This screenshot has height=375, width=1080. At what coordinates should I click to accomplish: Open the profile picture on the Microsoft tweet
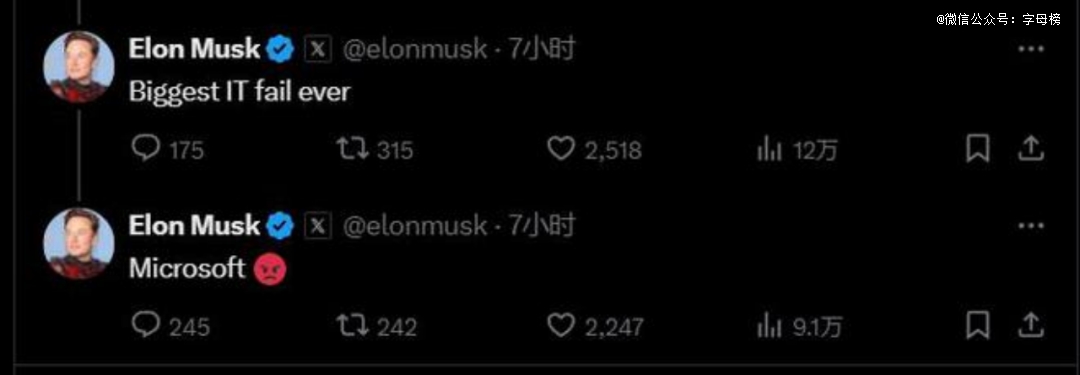[x=79, y=243]
